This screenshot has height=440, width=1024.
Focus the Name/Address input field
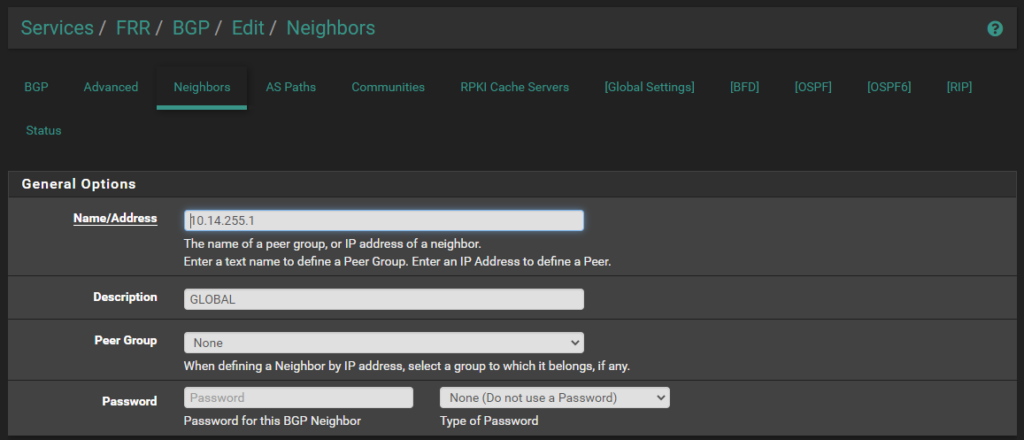384,221
